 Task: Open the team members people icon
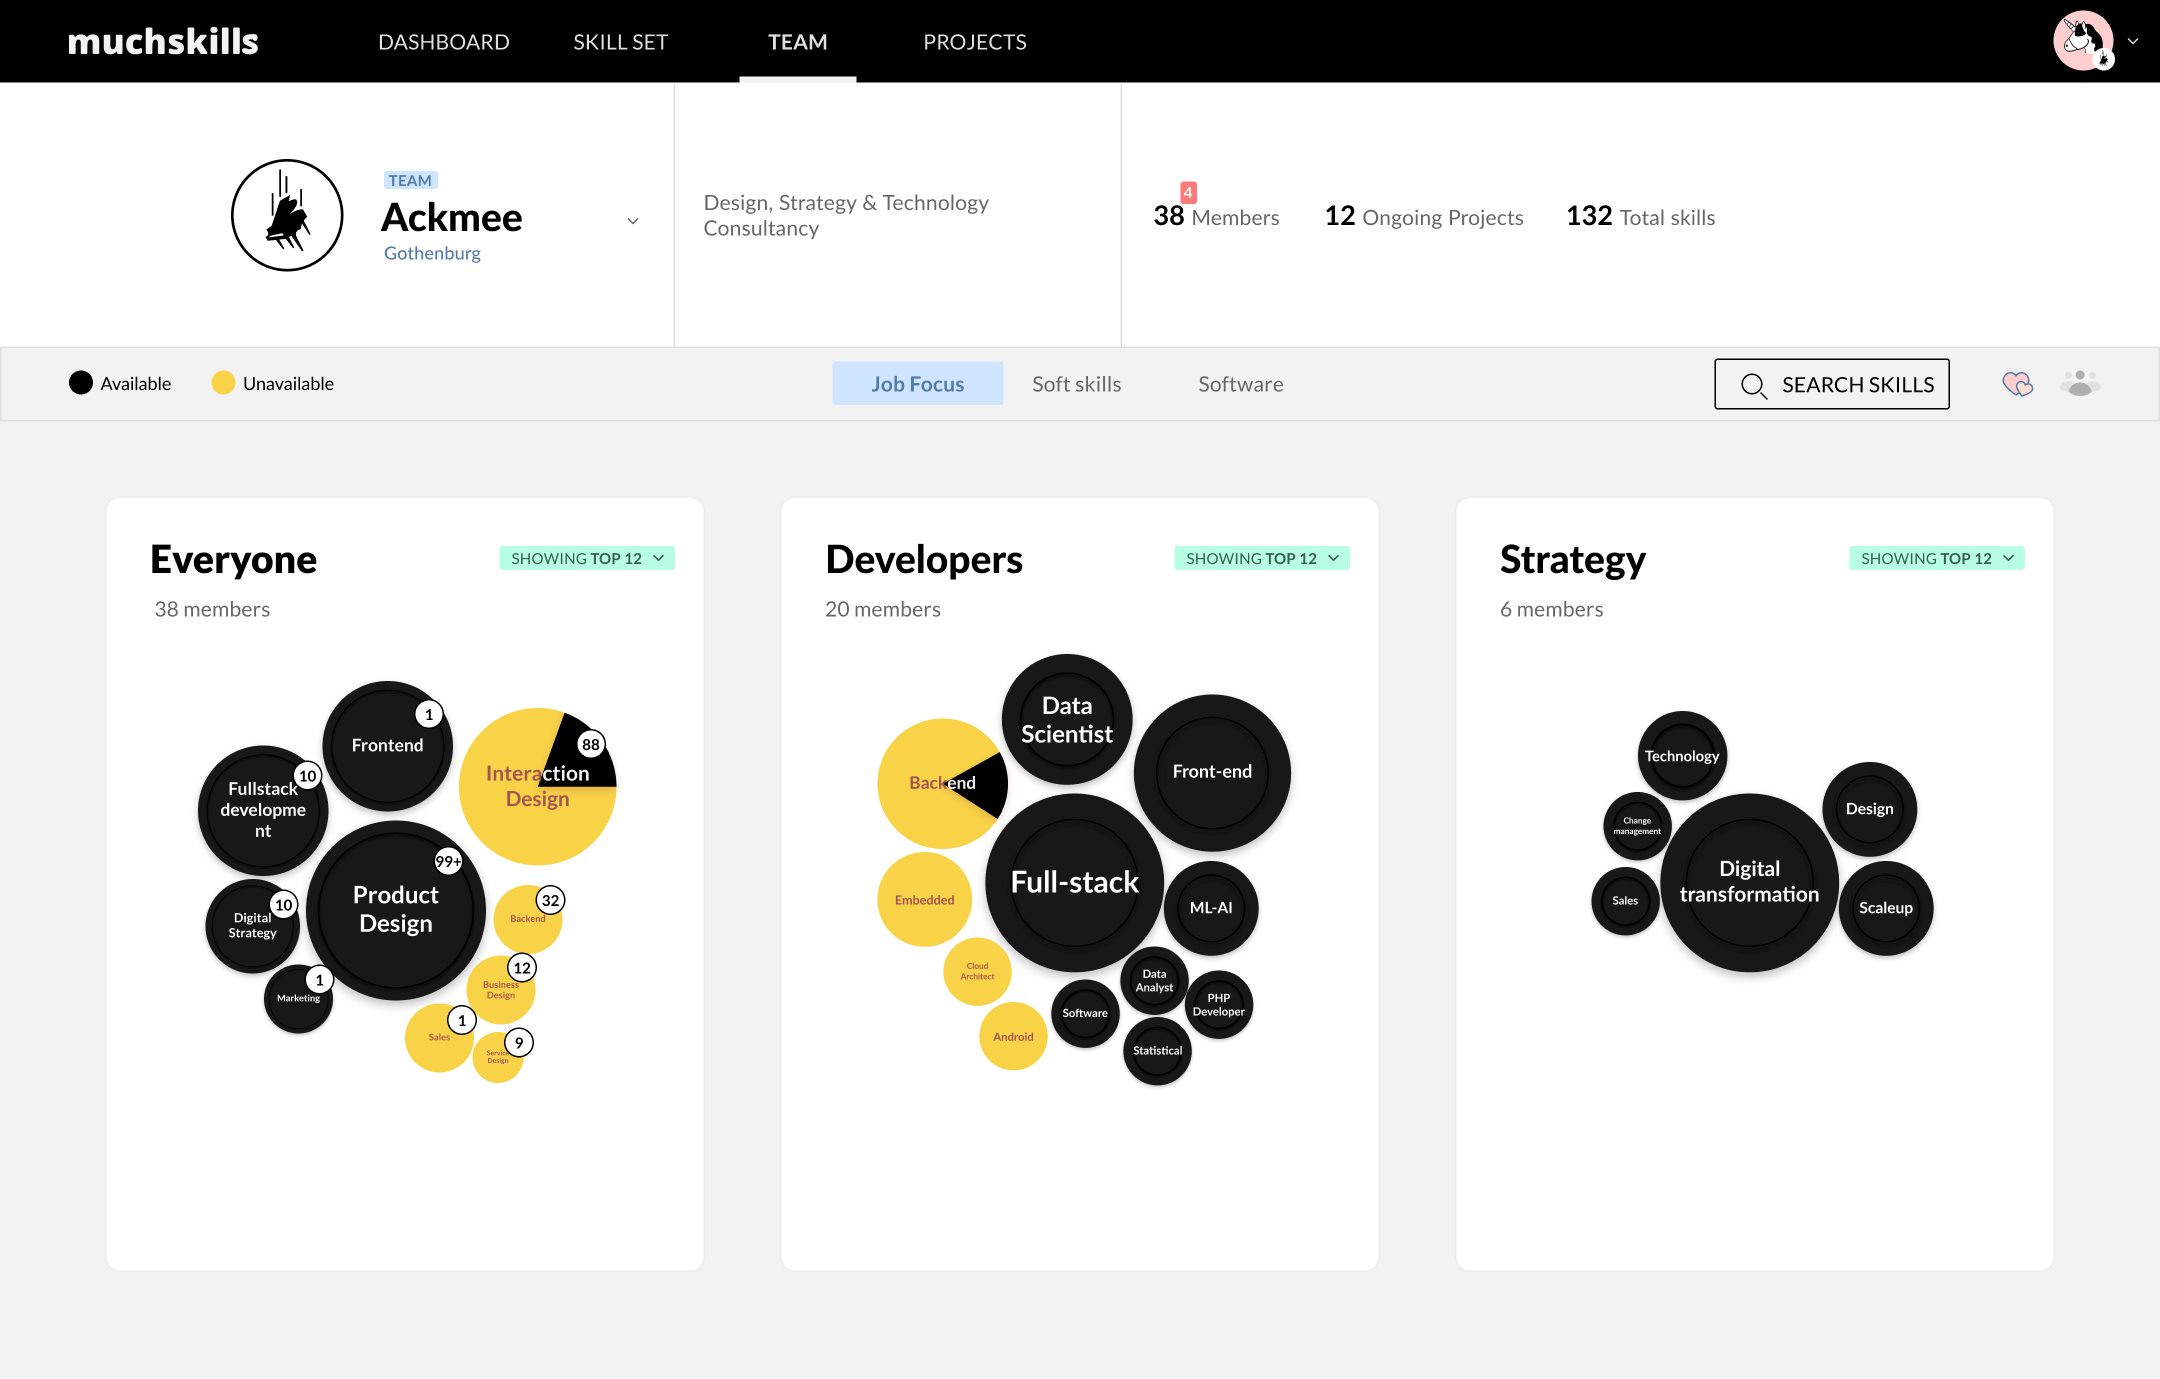(2080, 383)
